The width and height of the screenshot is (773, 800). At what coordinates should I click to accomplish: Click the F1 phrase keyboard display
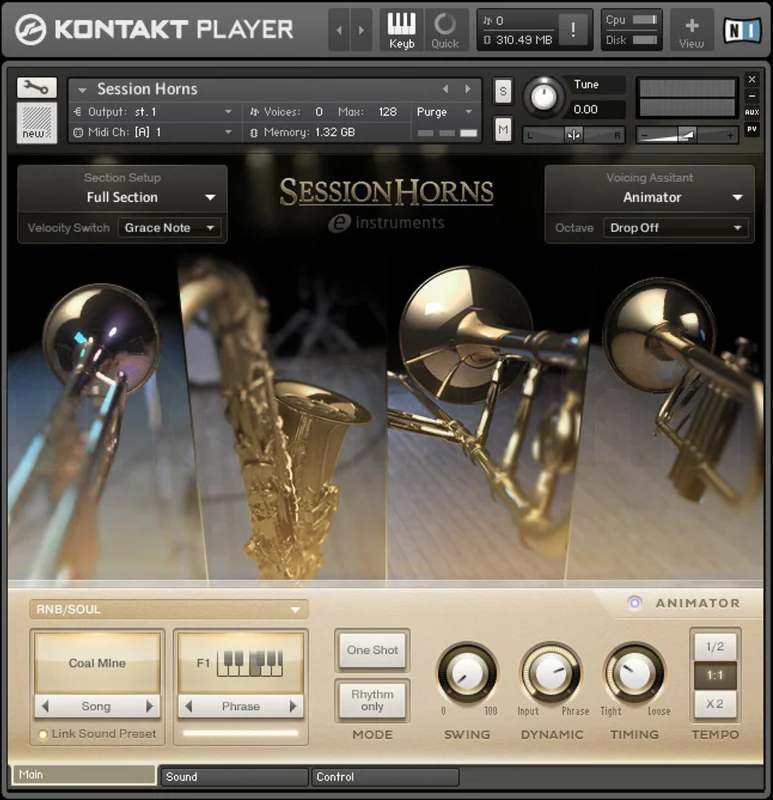tap(240, 663)
